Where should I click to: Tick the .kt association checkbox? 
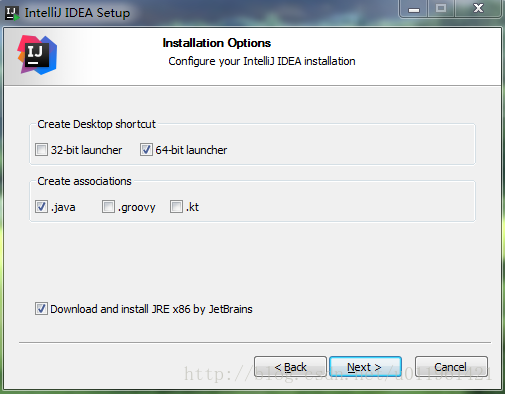click(x=176, y=207)
